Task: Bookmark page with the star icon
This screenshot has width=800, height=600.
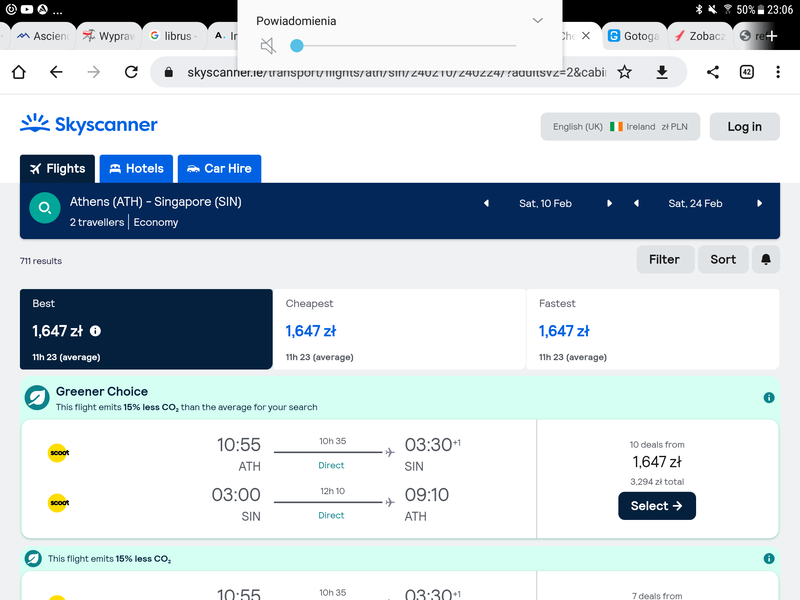Action: pyautogui.click(x=624, y=72)
